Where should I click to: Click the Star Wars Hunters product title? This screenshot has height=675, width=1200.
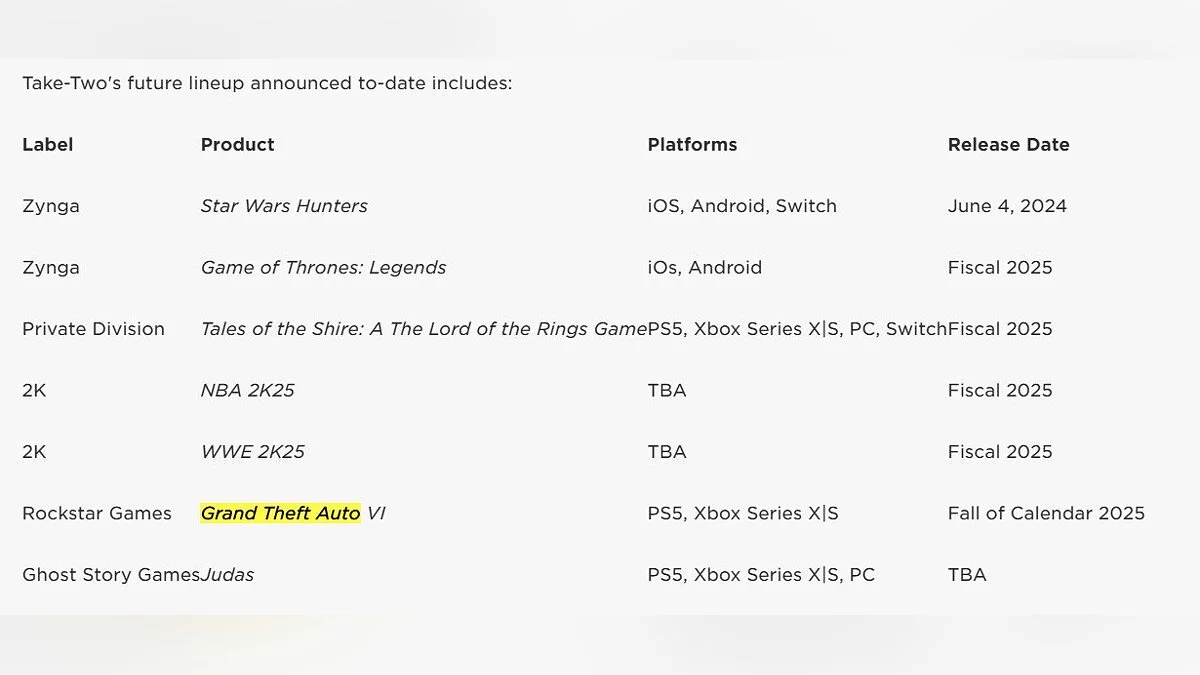(284, 207)
